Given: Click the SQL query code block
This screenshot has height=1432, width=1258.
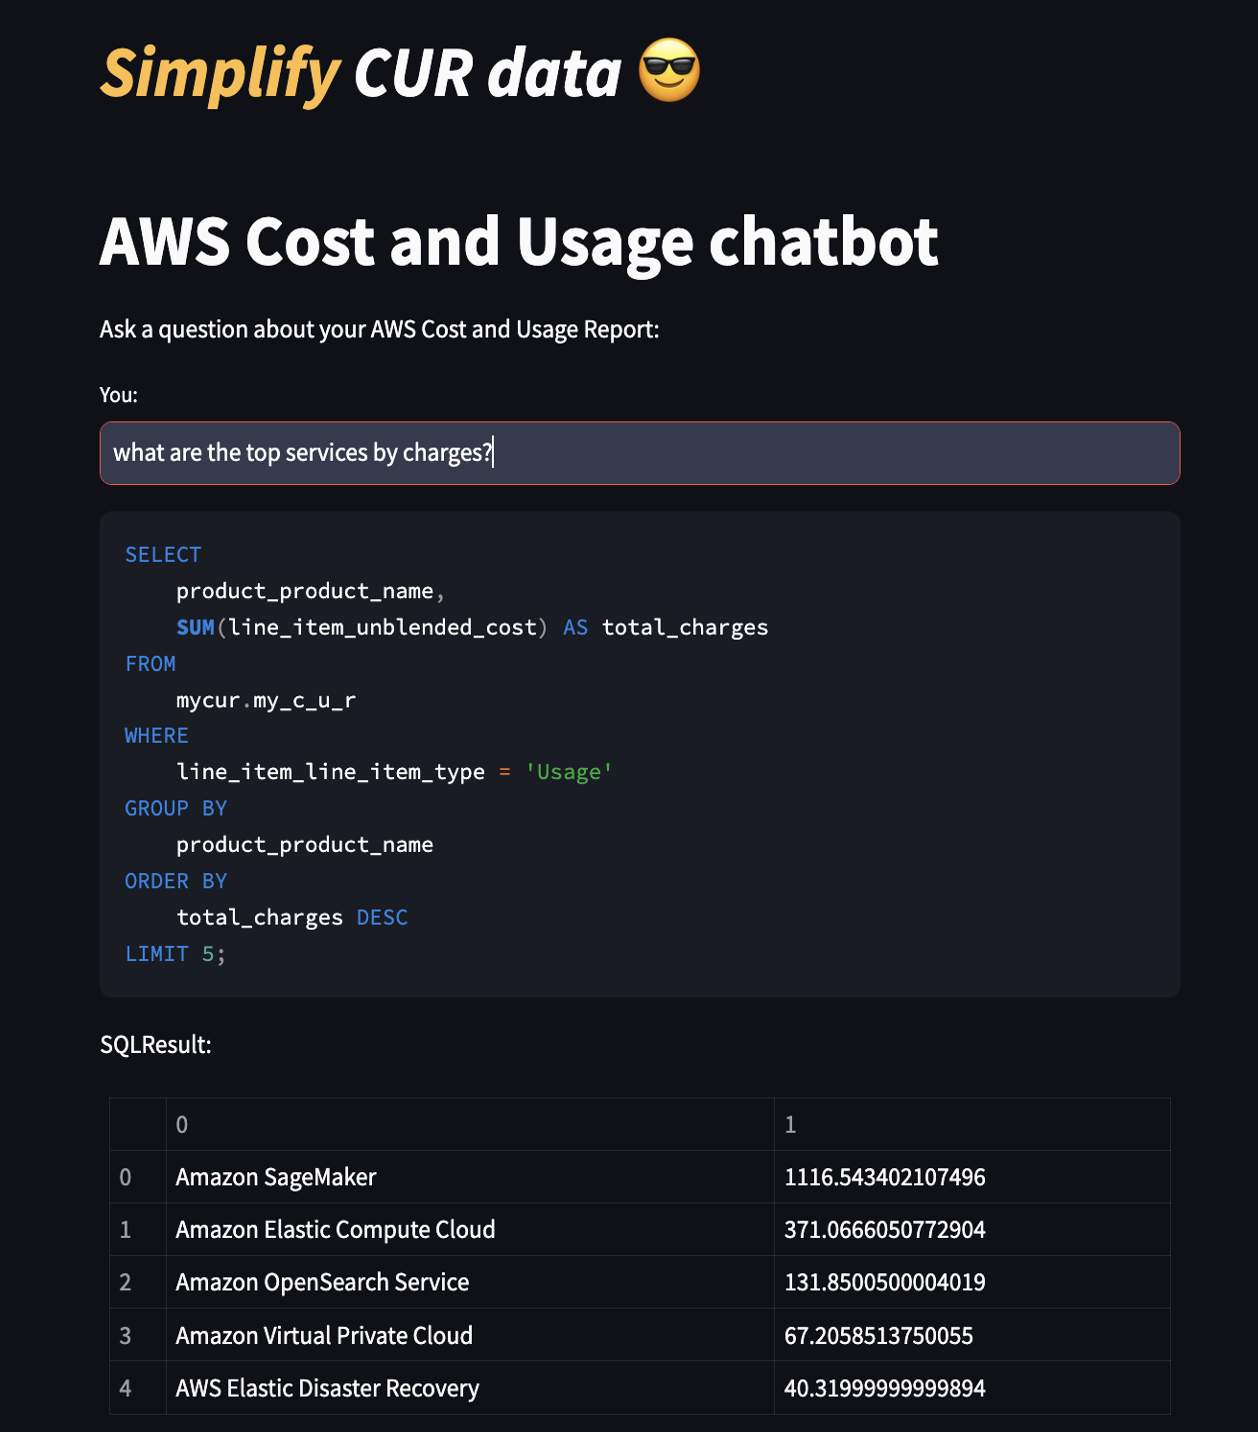Looking at the screenshot, I should click(x=640, y=752).
